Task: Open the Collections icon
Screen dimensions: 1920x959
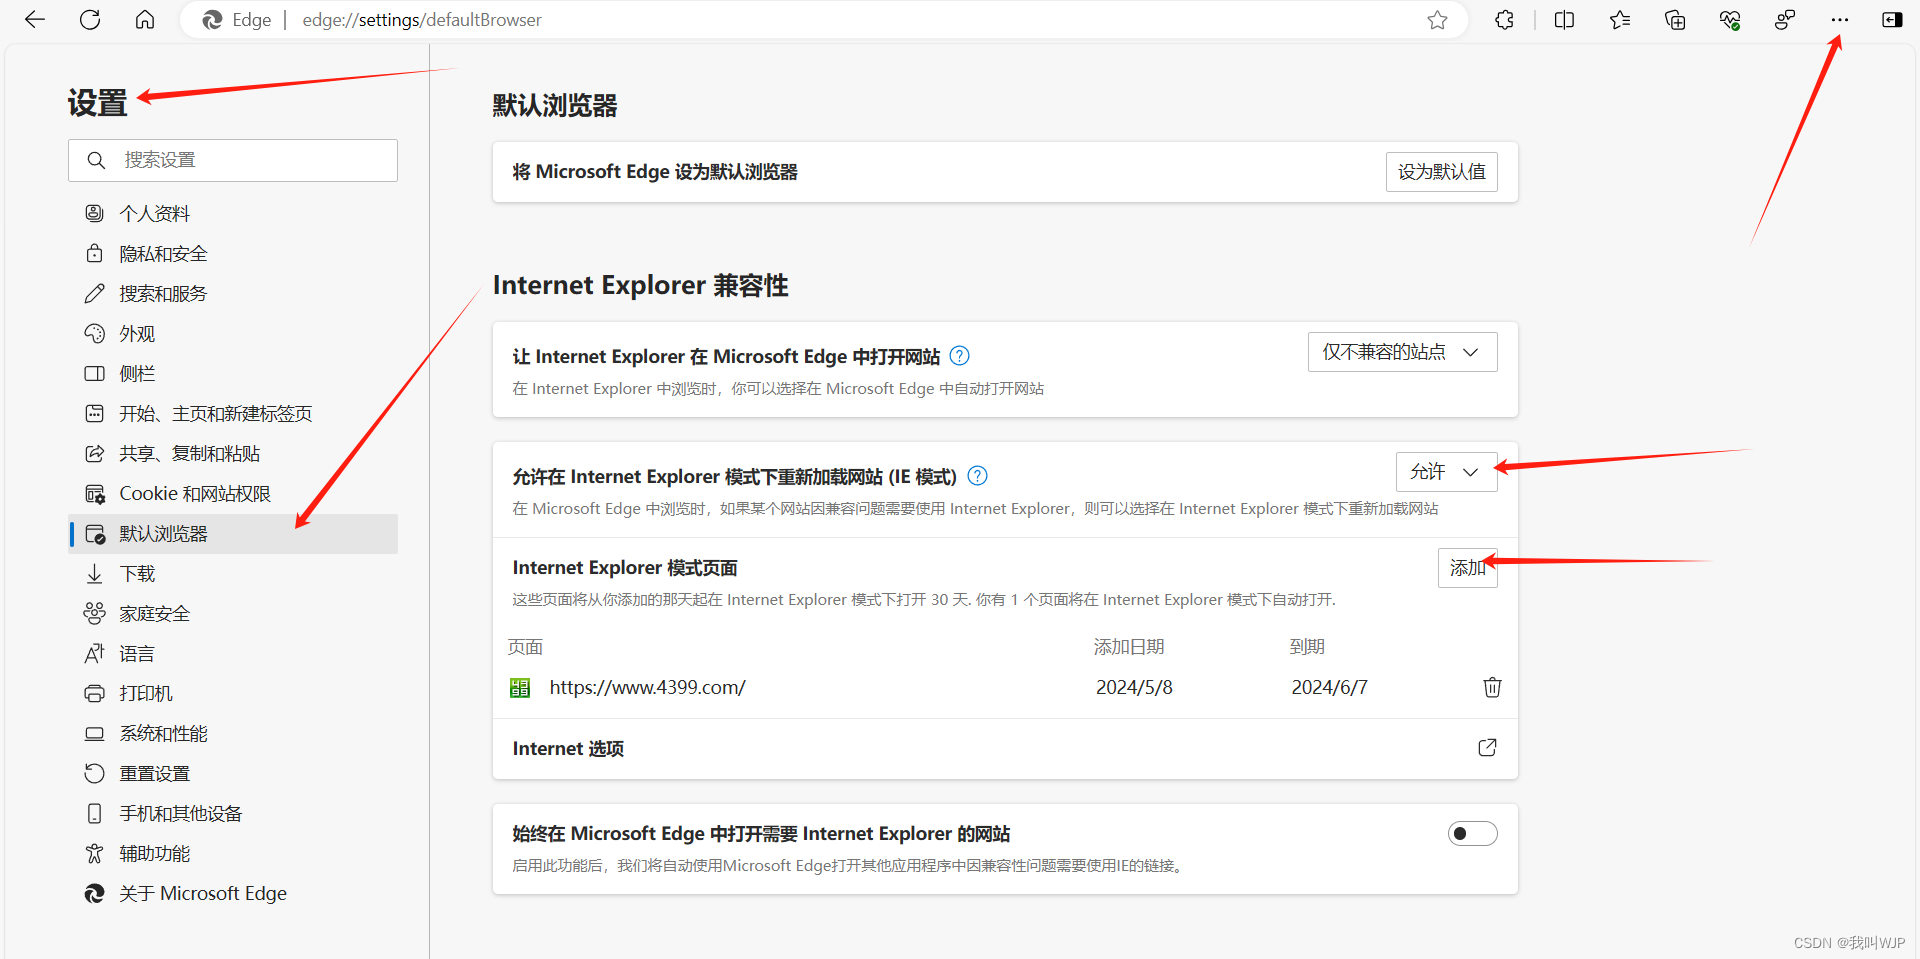Action: [1675, 19]
